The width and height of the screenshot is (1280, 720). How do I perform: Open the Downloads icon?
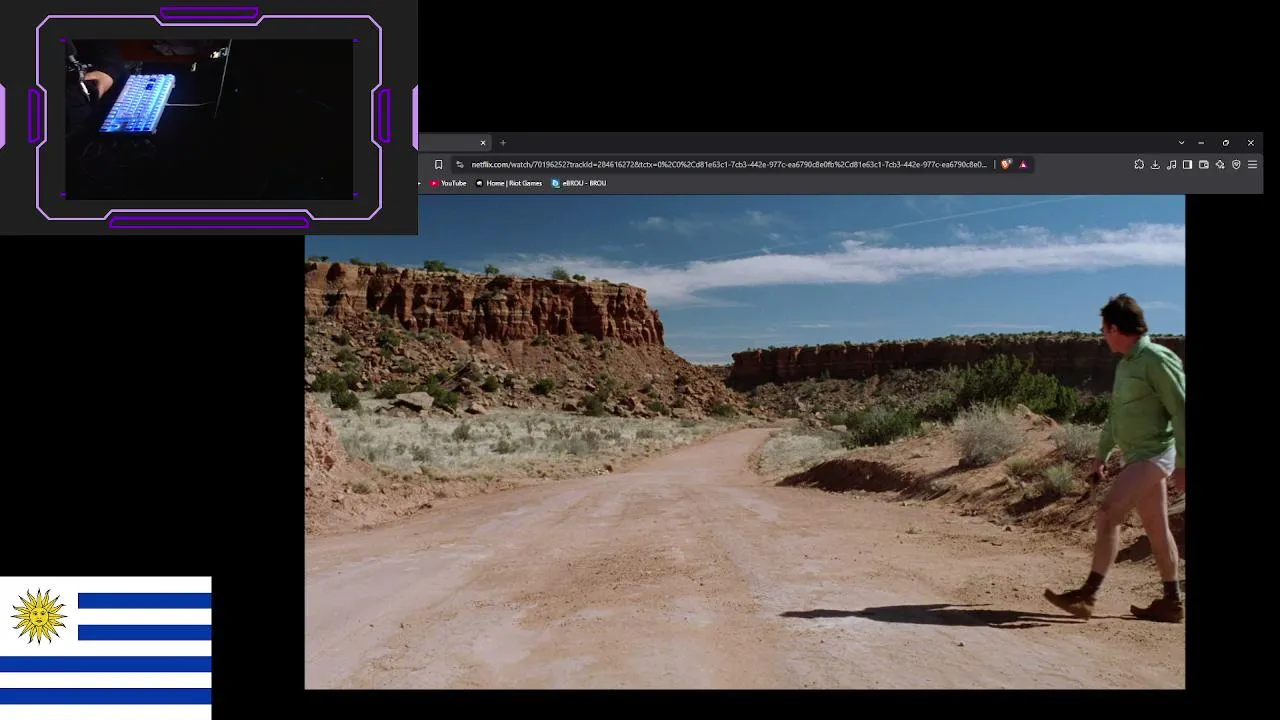[x=1155, y=164]
